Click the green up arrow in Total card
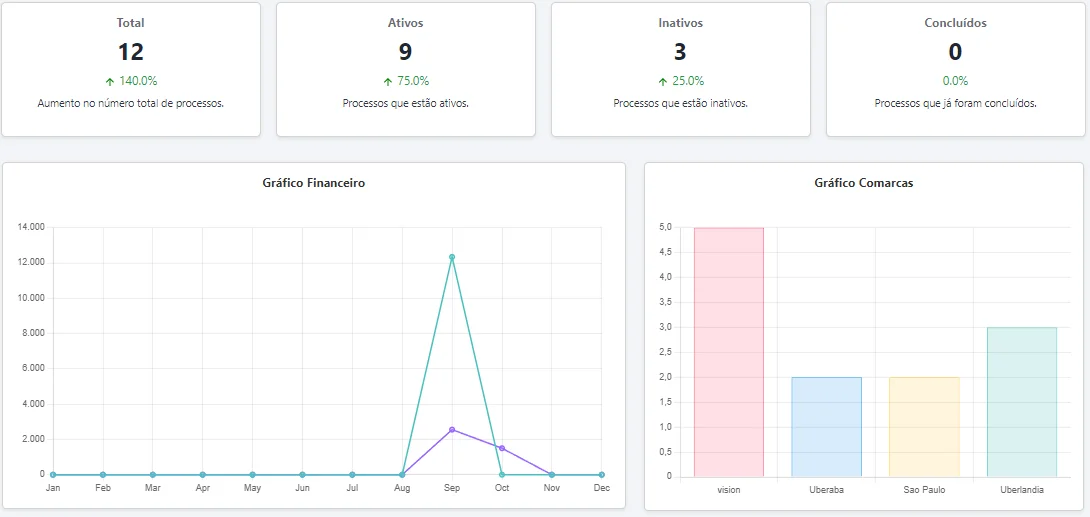Viewport: 1090px width, 517px height. click(x=108, y=81)
